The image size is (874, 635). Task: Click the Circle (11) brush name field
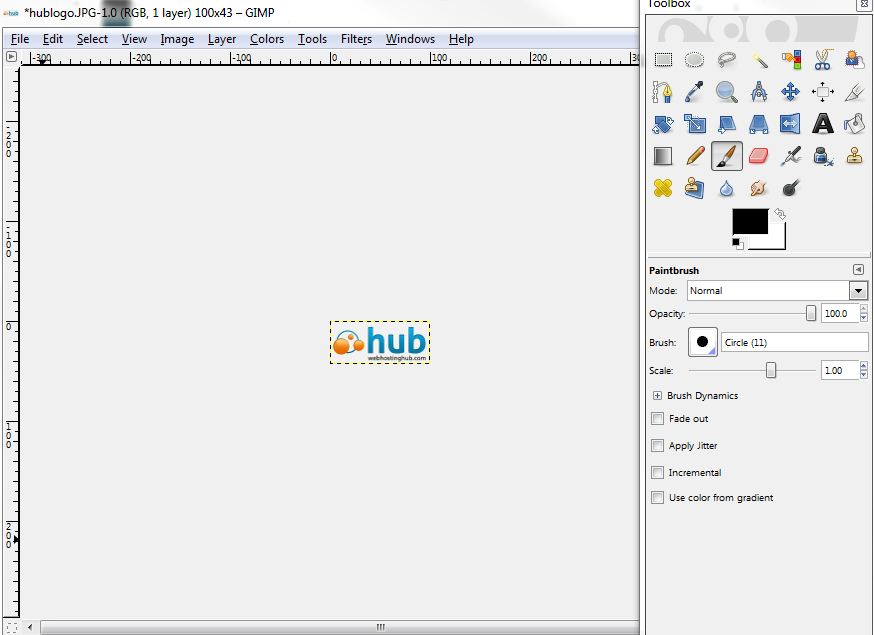pyautogui.click(x=794, y=343)
